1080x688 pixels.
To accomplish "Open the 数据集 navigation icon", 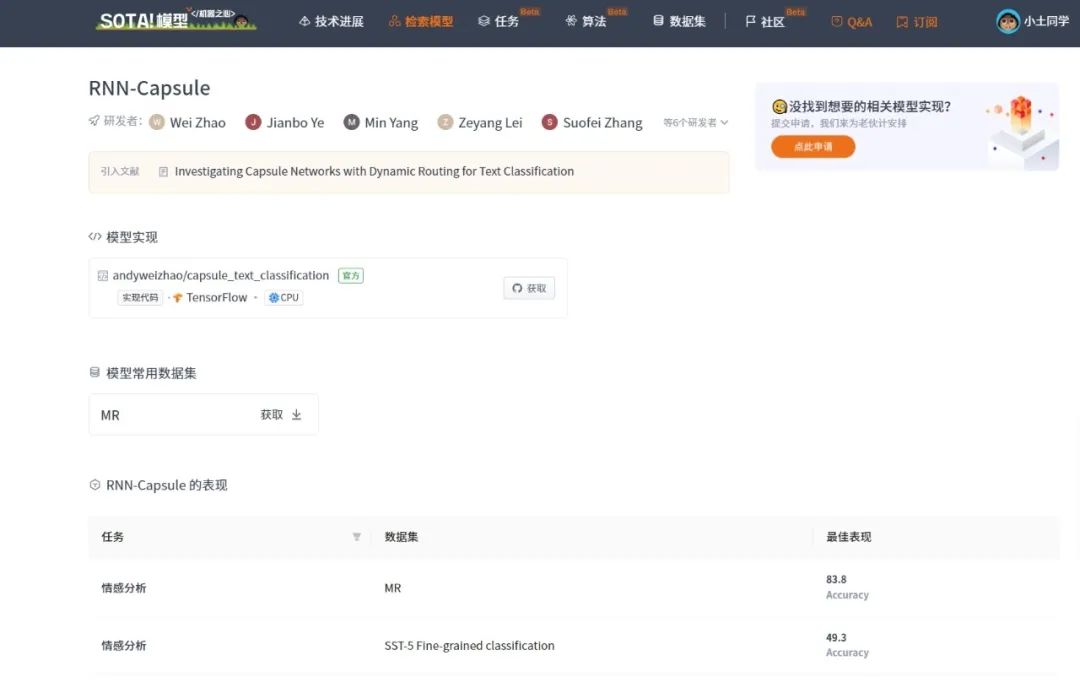I will click(657, 20).
